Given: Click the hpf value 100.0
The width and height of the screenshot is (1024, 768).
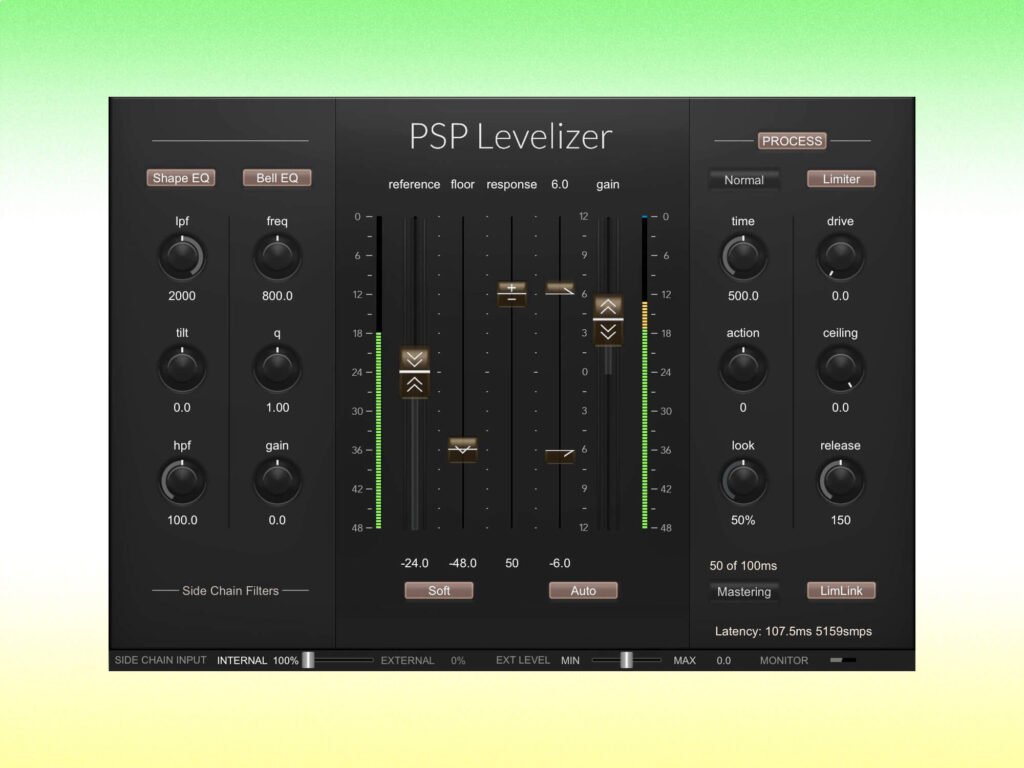Looking at the screenshot, I should coord(182,520).
